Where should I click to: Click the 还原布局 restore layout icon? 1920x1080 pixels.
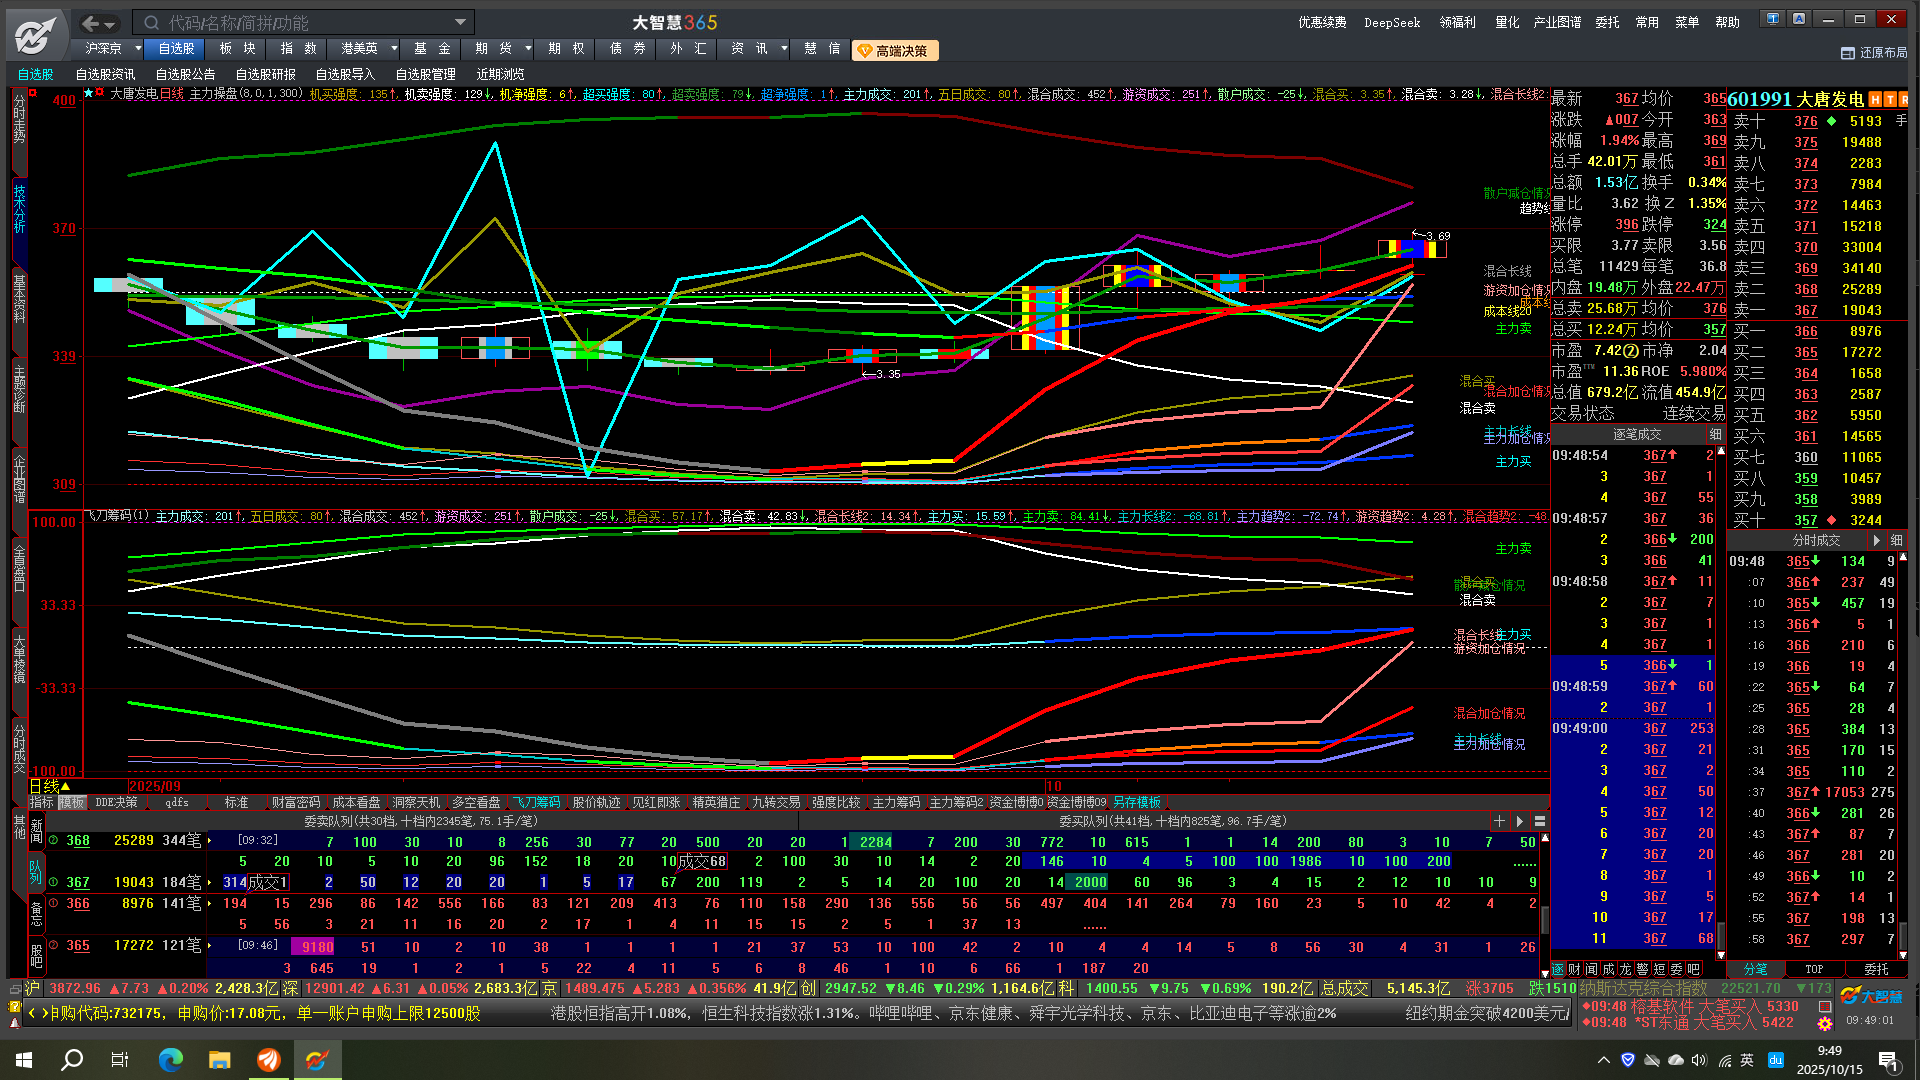[1848, 53]
